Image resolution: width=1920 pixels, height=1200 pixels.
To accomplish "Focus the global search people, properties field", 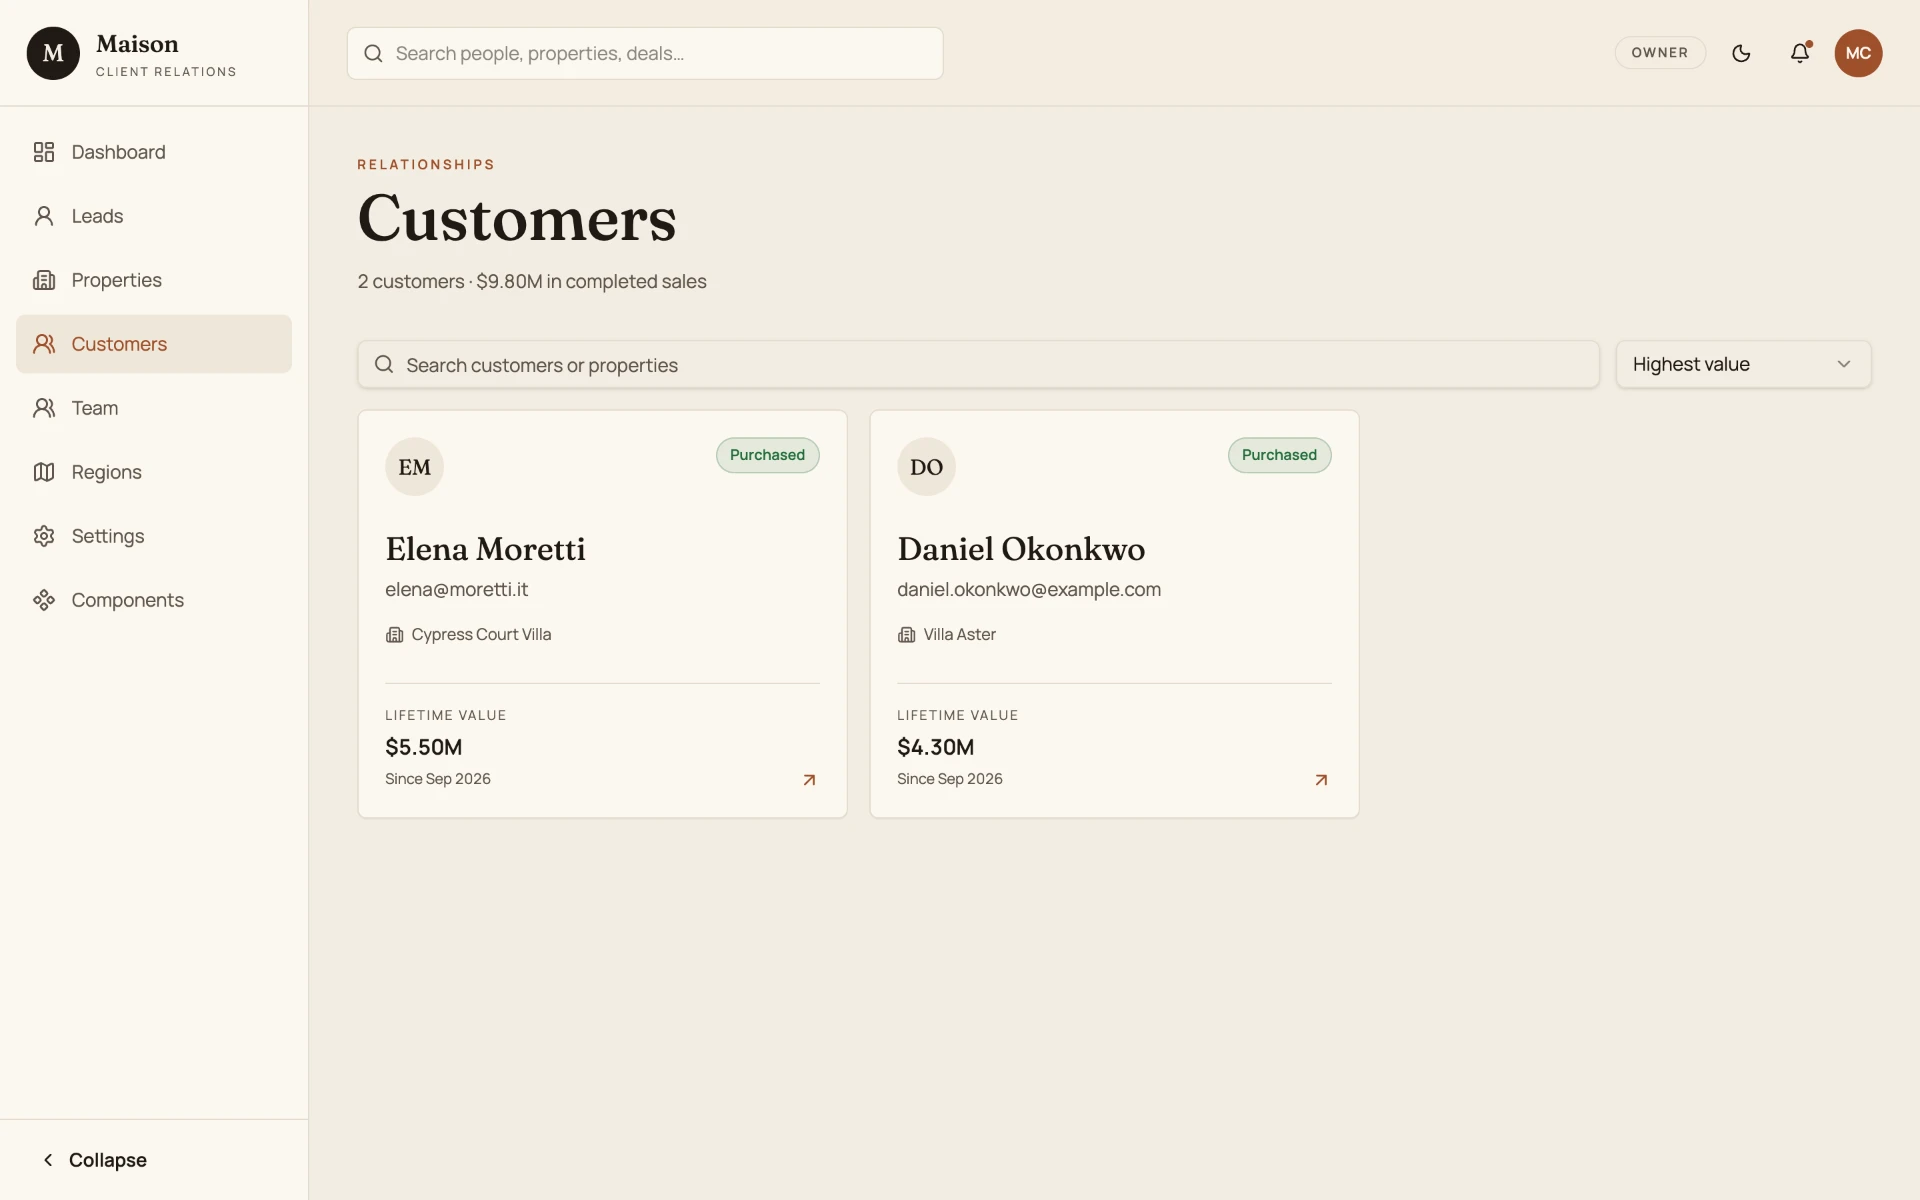I will pyautogui.click(x=645, y=53).
